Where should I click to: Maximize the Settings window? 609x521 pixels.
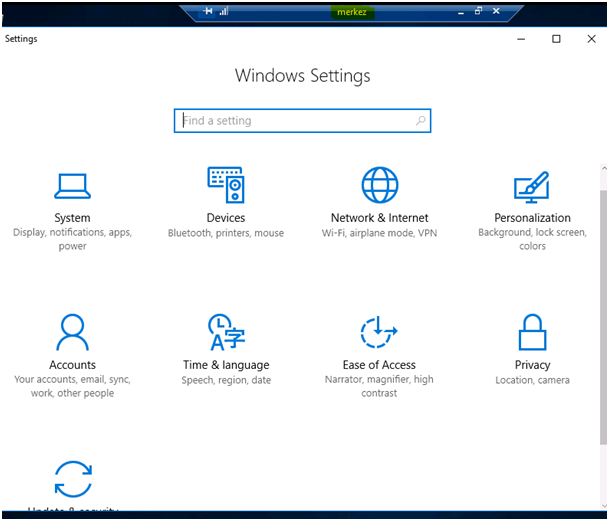(556, 39)
